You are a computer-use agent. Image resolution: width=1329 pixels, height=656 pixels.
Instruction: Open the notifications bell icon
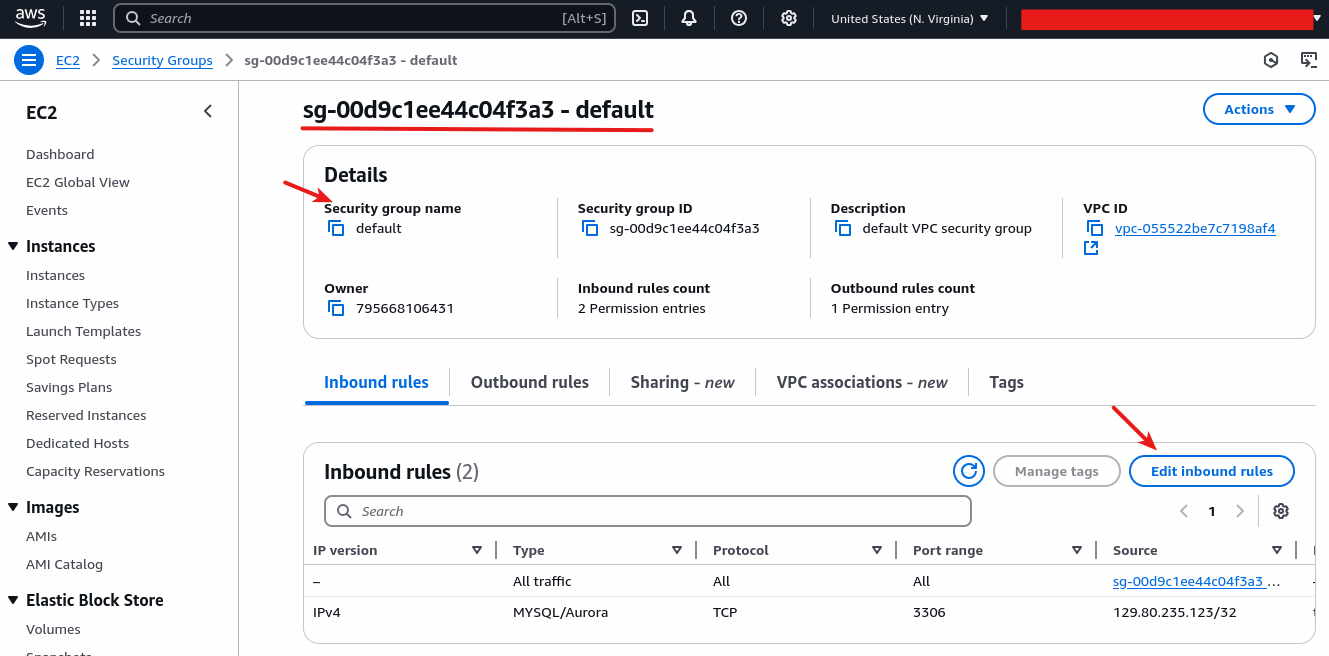click(689, 18)
